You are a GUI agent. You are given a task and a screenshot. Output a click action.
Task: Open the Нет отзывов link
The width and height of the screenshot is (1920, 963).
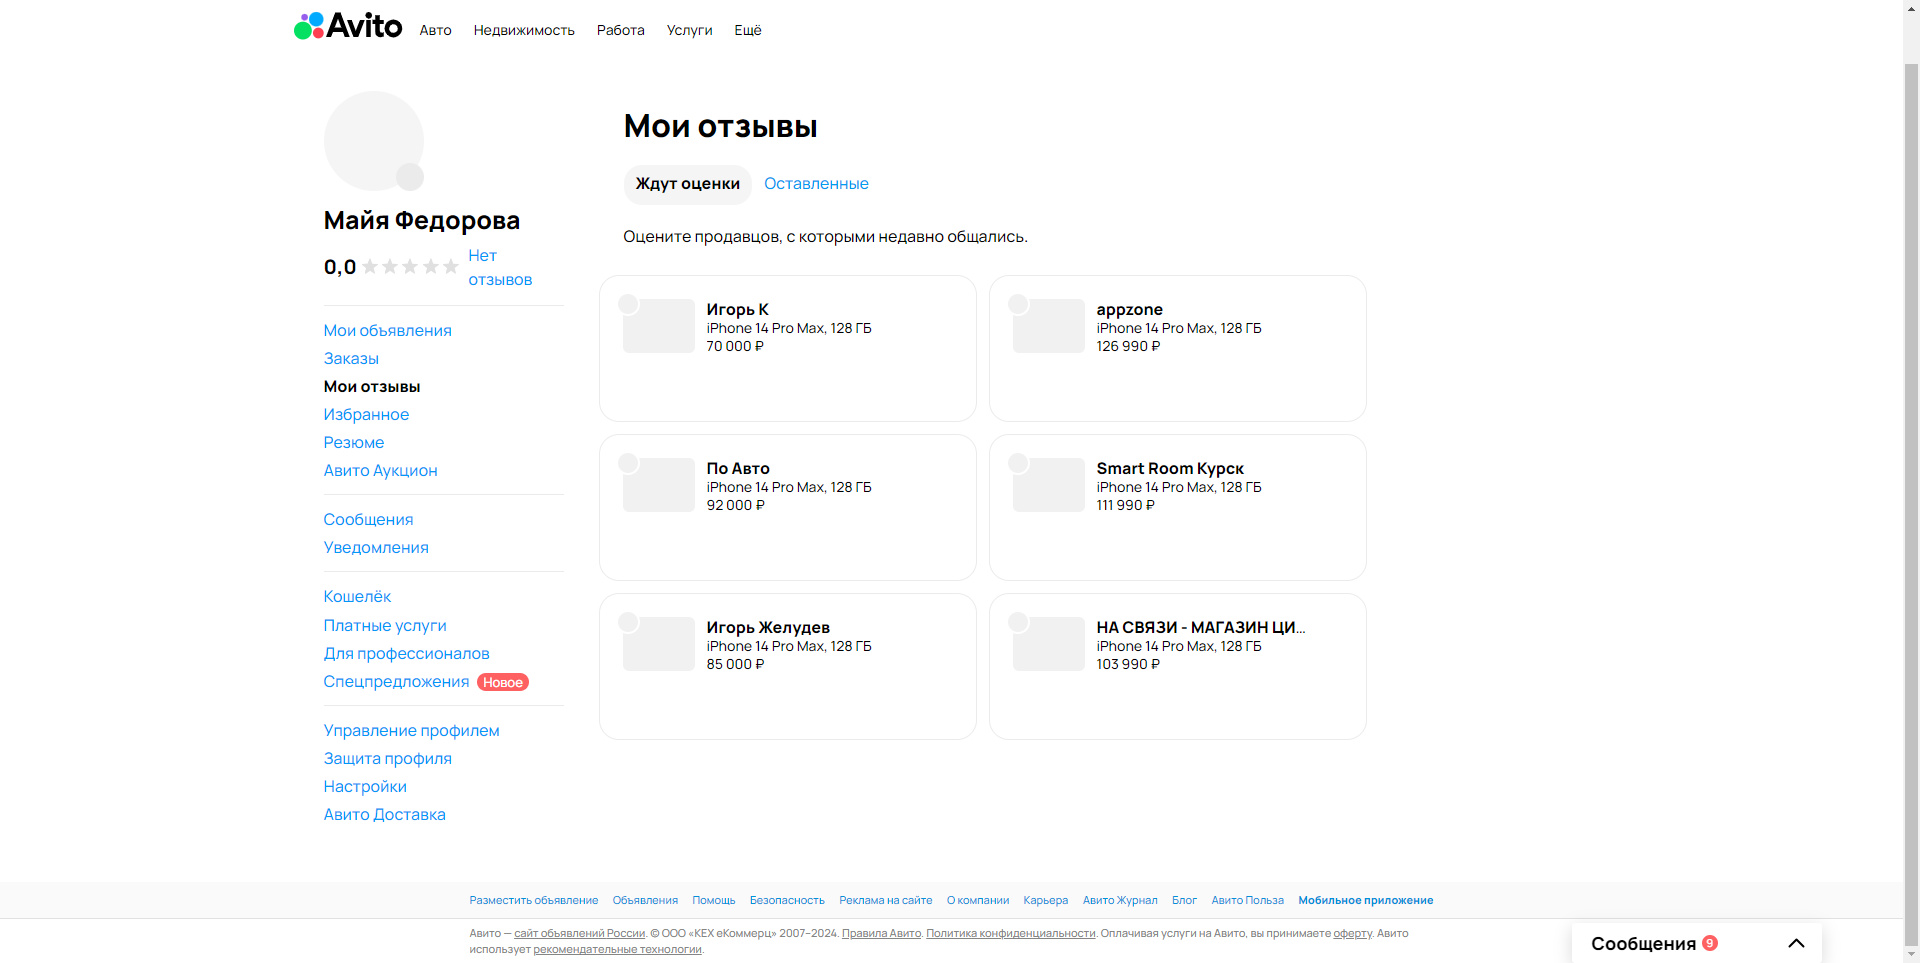tap(500, 268)
